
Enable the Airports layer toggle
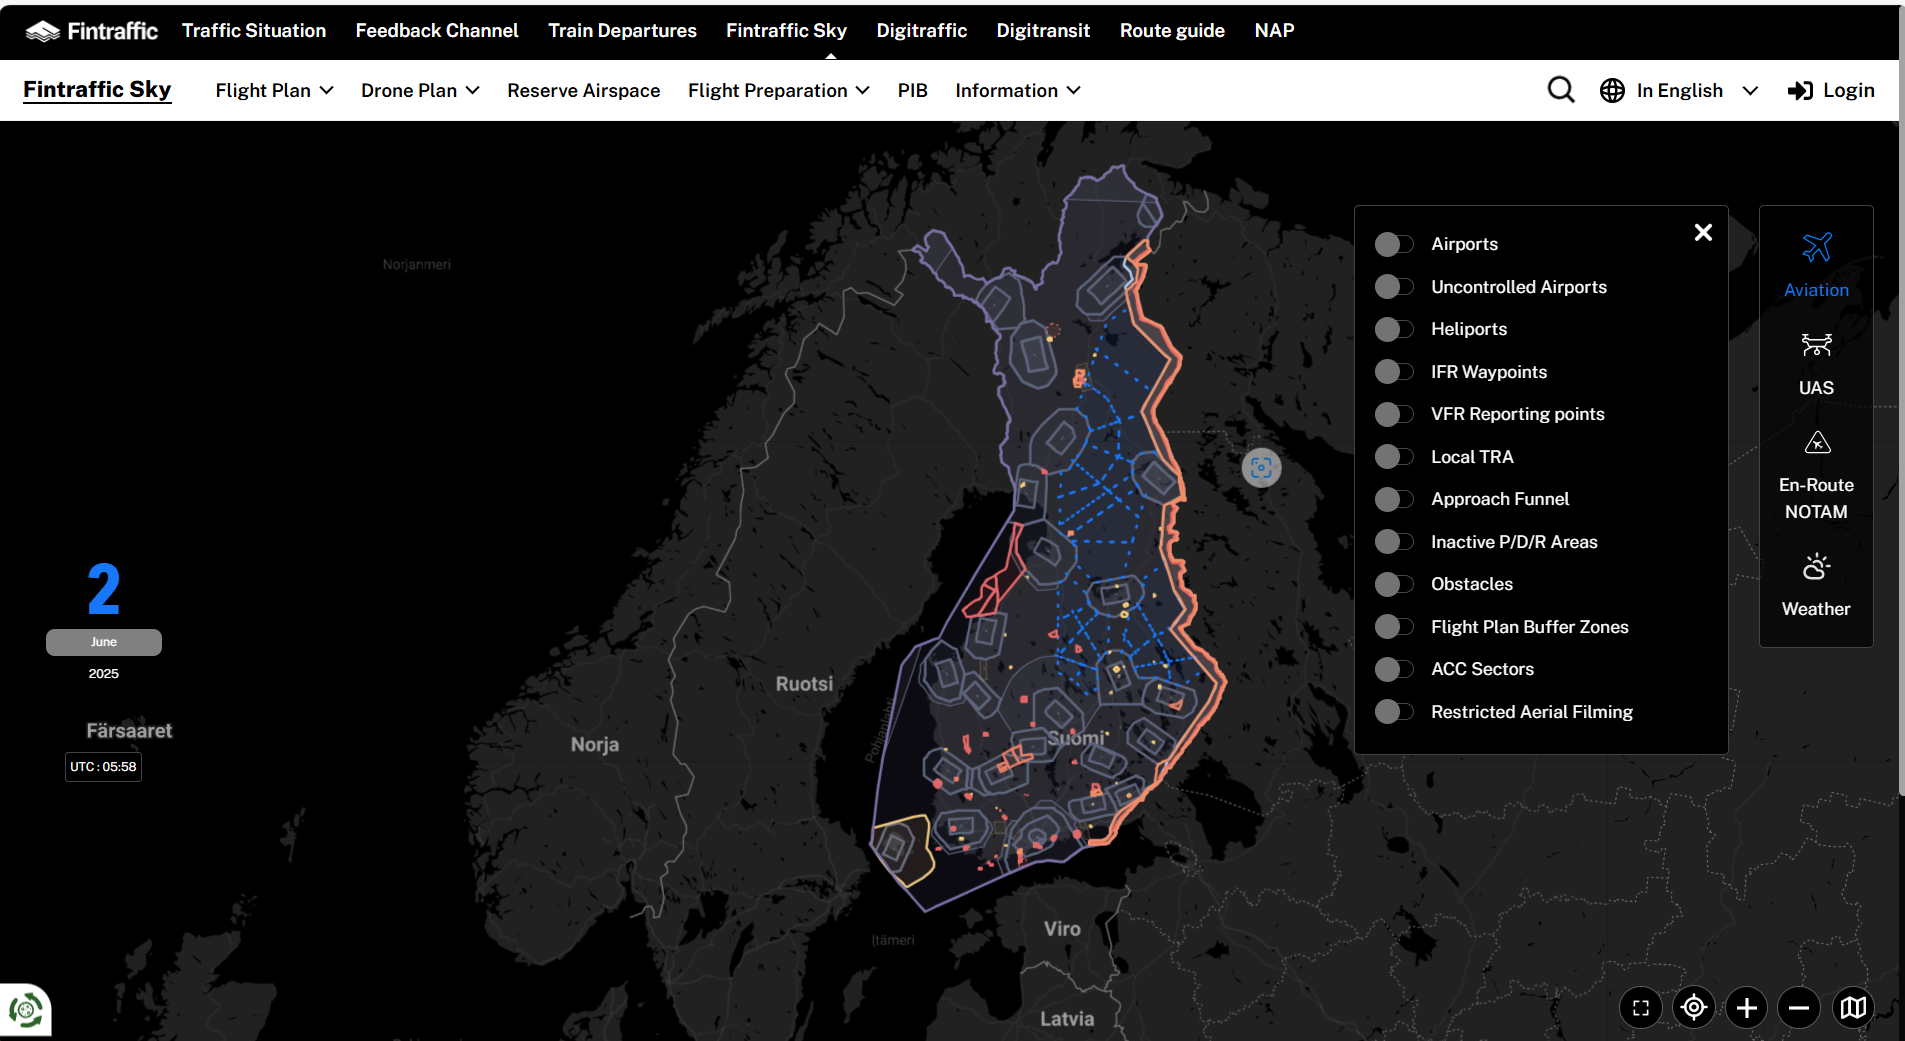click(1393, 244)
